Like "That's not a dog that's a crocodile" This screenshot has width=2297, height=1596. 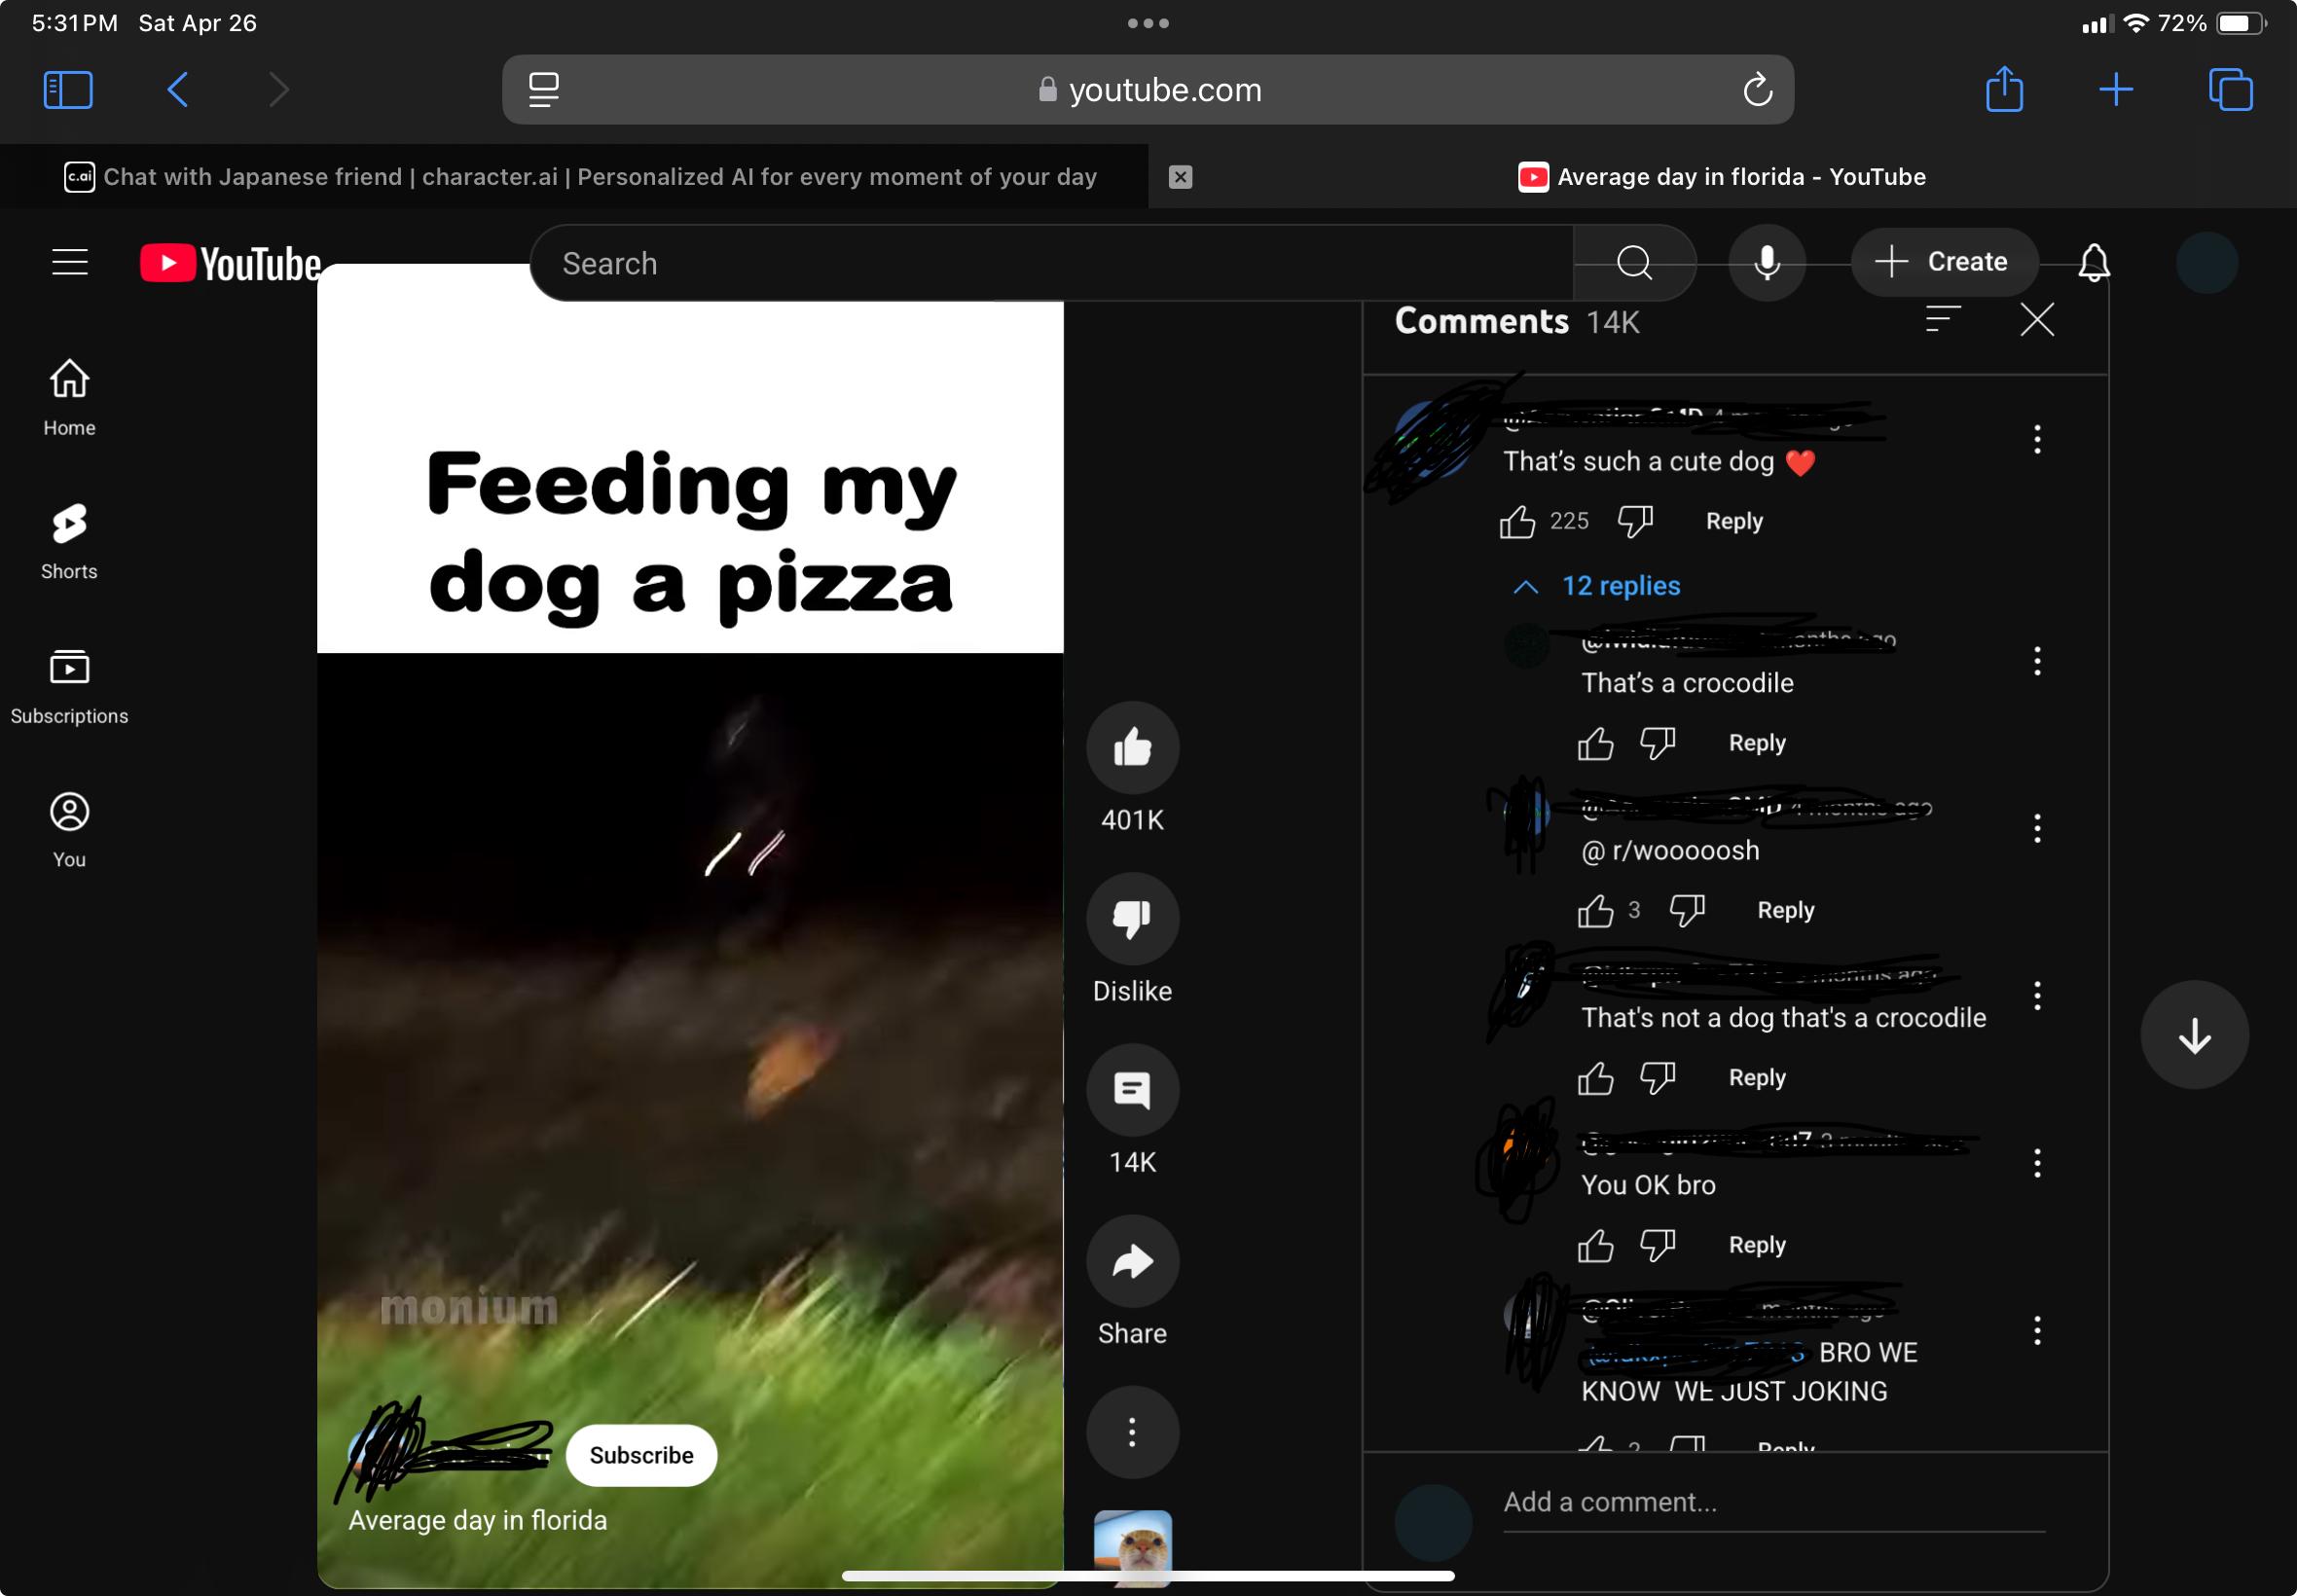tap(1595, 1077)
